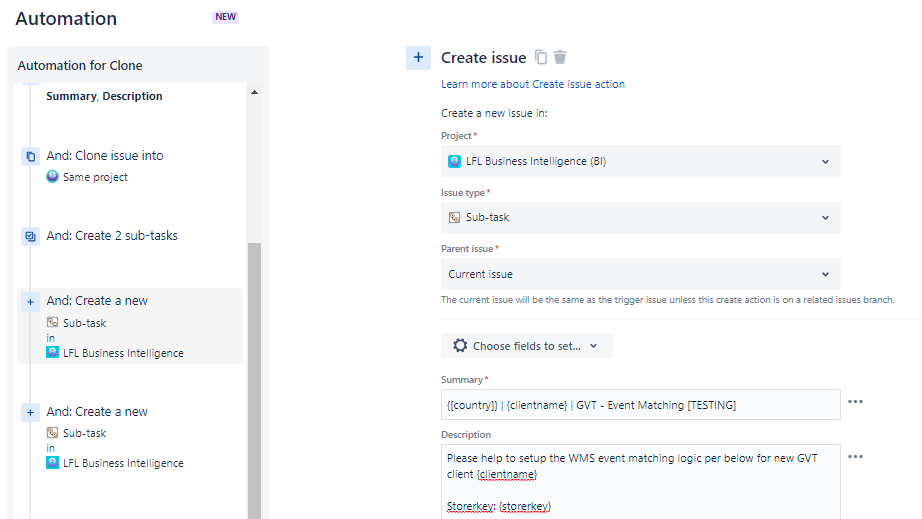Click the Create issue heading

(483, 58)
